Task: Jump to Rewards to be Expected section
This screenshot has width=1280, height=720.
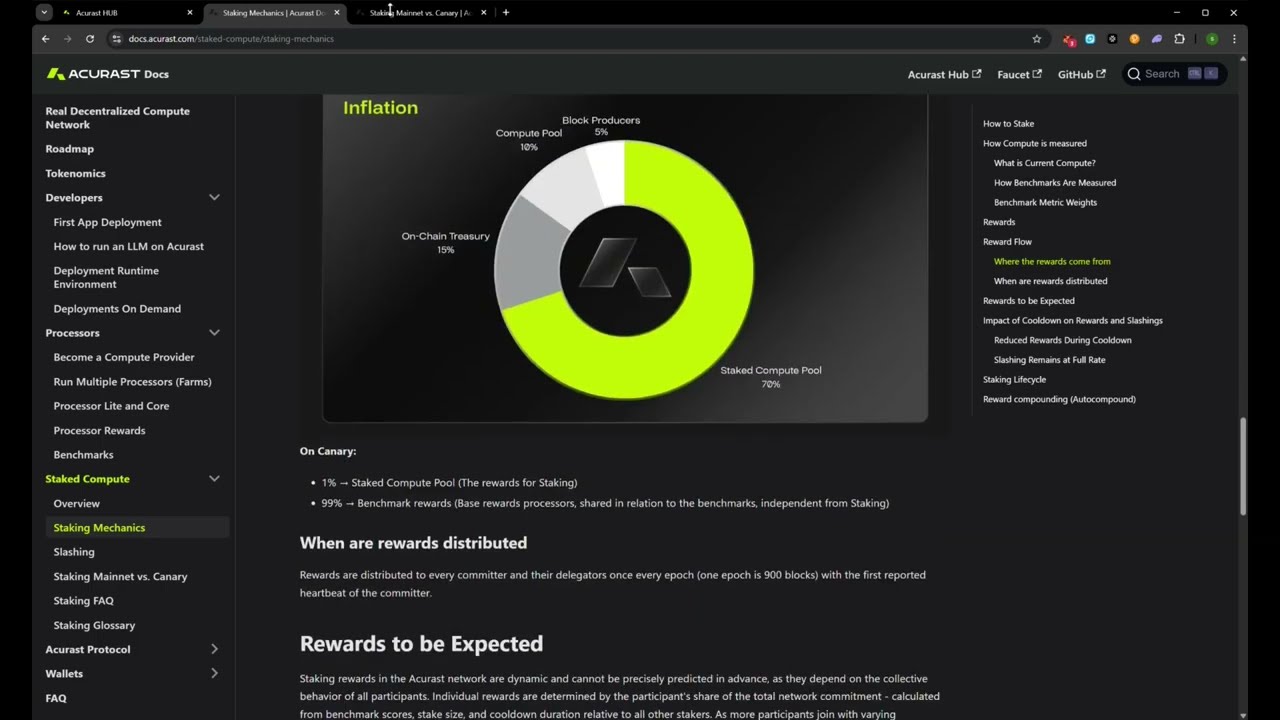Action: (x=1029, y=301)
